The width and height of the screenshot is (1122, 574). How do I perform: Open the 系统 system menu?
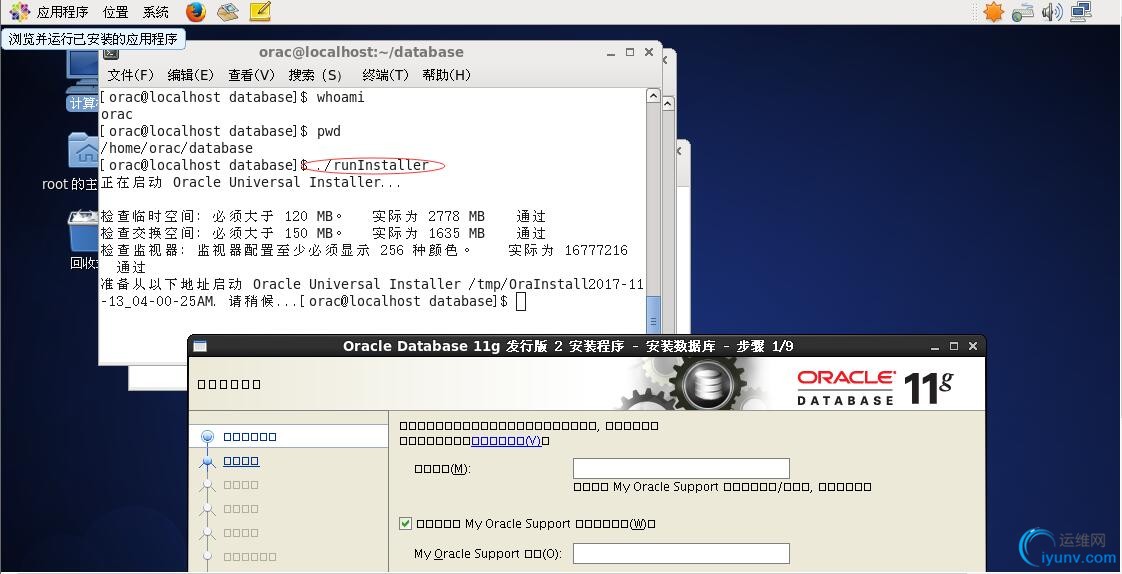coord(156,12)
